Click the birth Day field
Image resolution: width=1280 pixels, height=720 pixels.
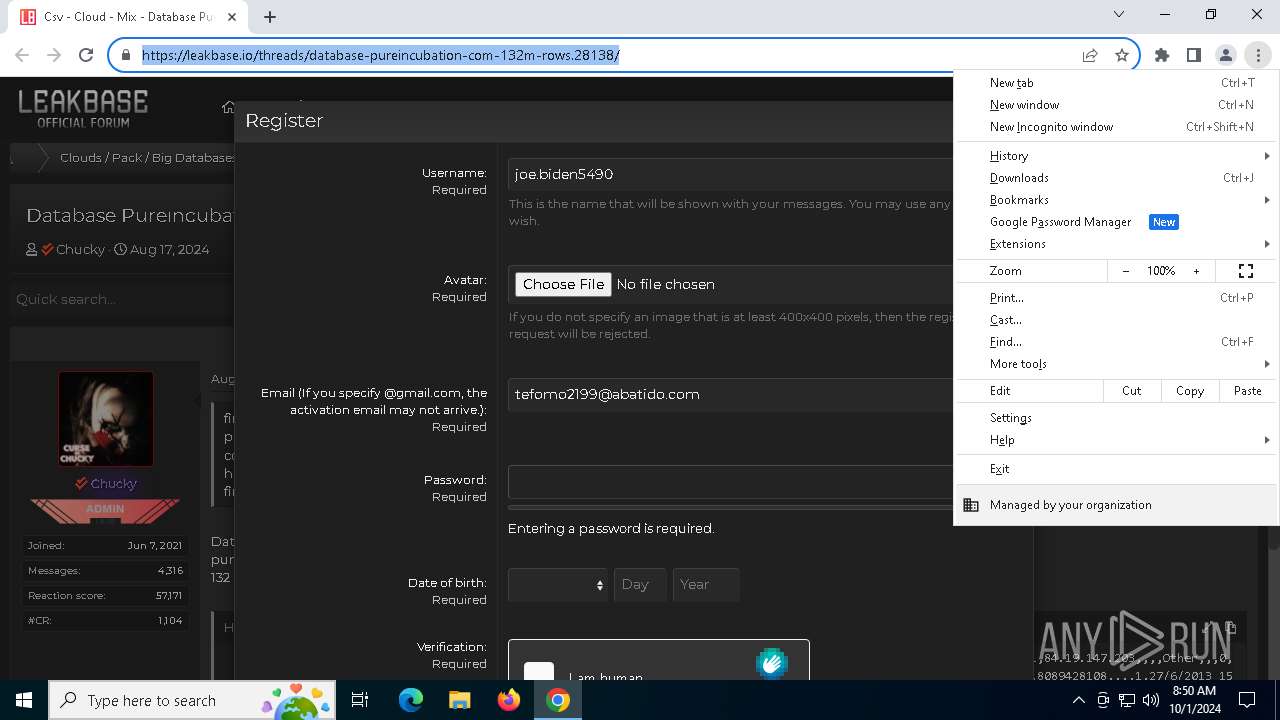click(x=640, y=585)
